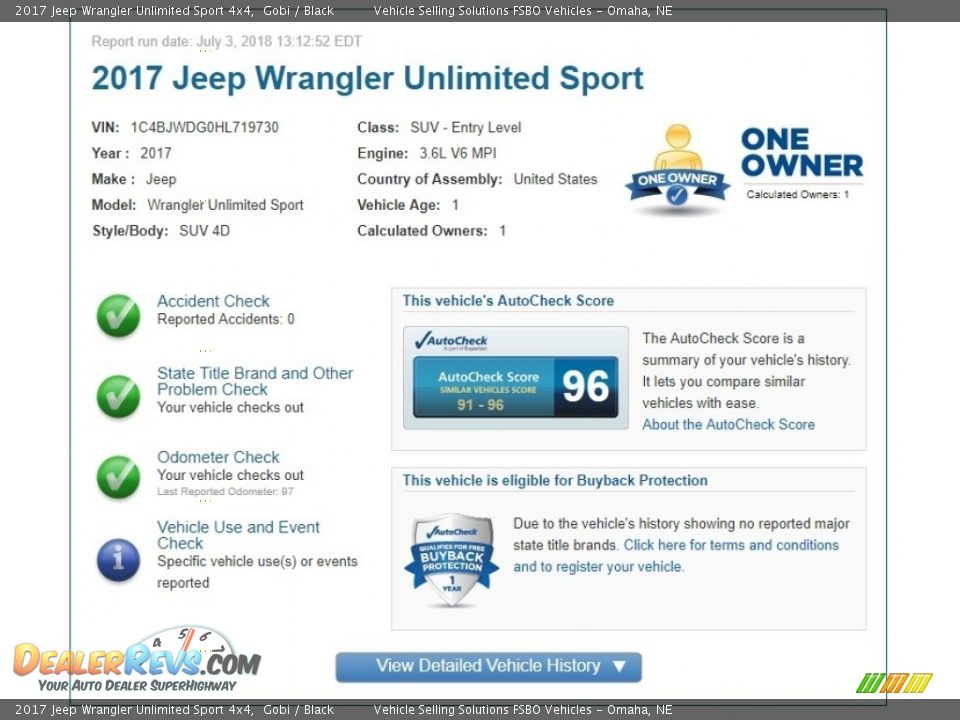Click the Style/Body value SUV 4D
This screenshot has width=960, height=720.
[204, 231]
